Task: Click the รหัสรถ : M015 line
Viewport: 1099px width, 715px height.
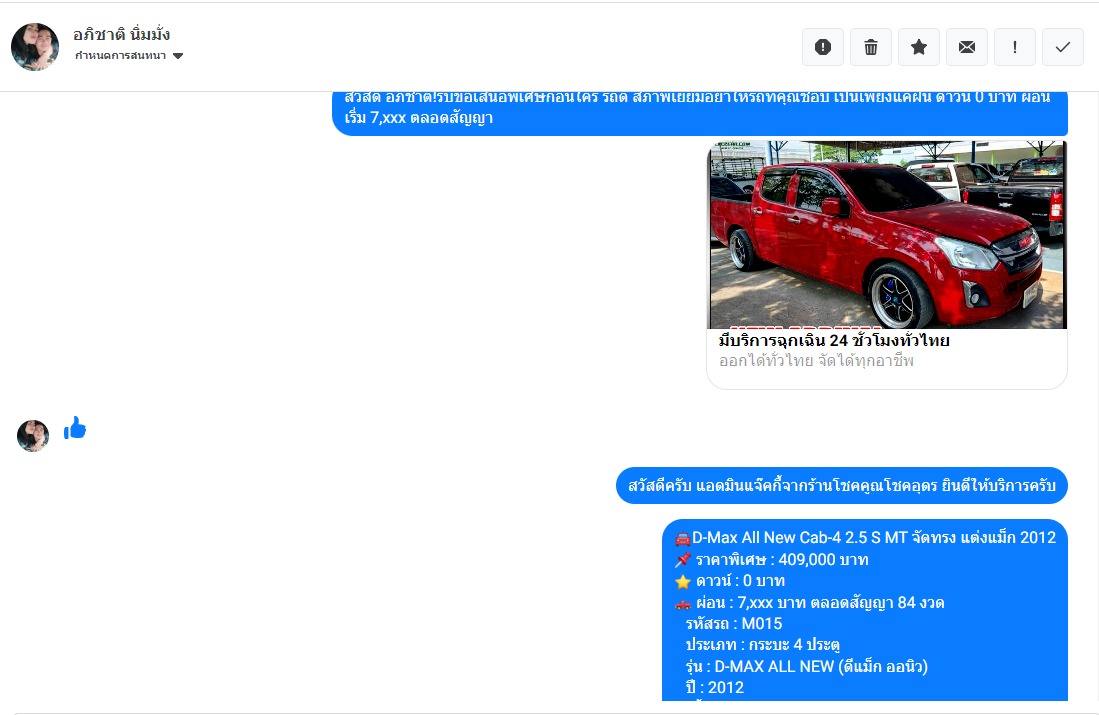Action: click(x=734, y=623)
